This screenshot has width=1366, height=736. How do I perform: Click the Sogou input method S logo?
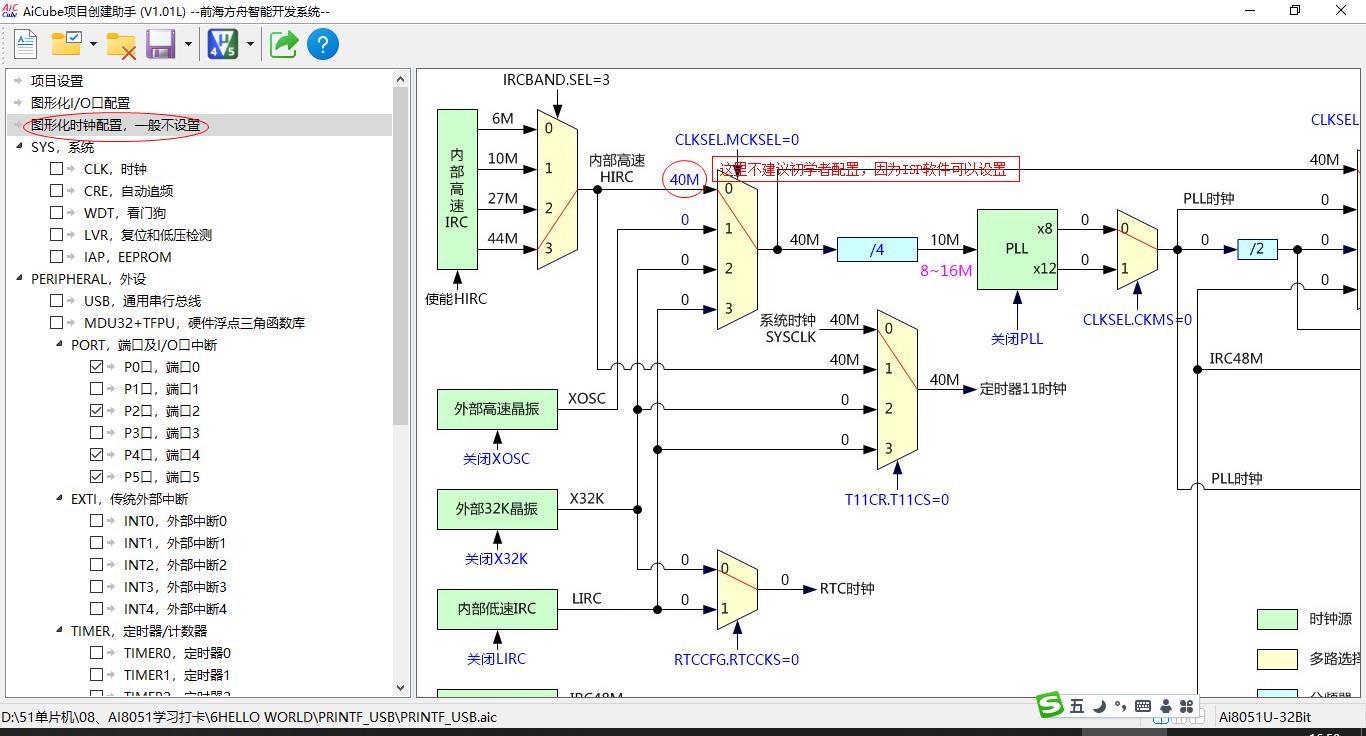(1050, 705)
